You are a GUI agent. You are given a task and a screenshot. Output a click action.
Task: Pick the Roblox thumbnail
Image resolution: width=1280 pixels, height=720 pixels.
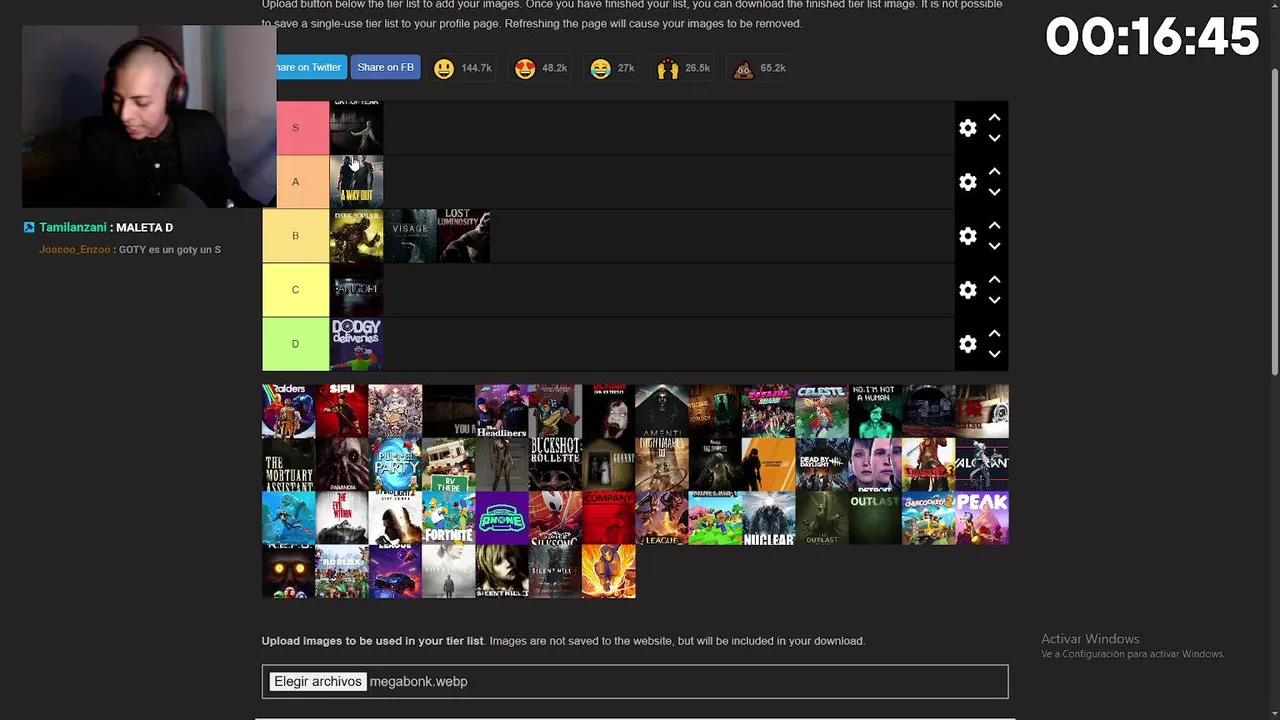click(x=342, y=572)
